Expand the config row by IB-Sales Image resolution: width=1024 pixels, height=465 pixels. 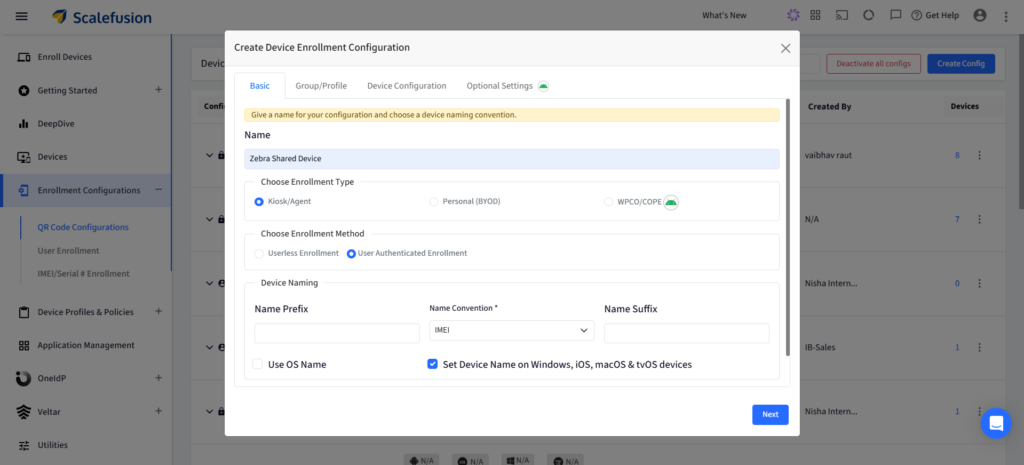(x=209, y=347)
